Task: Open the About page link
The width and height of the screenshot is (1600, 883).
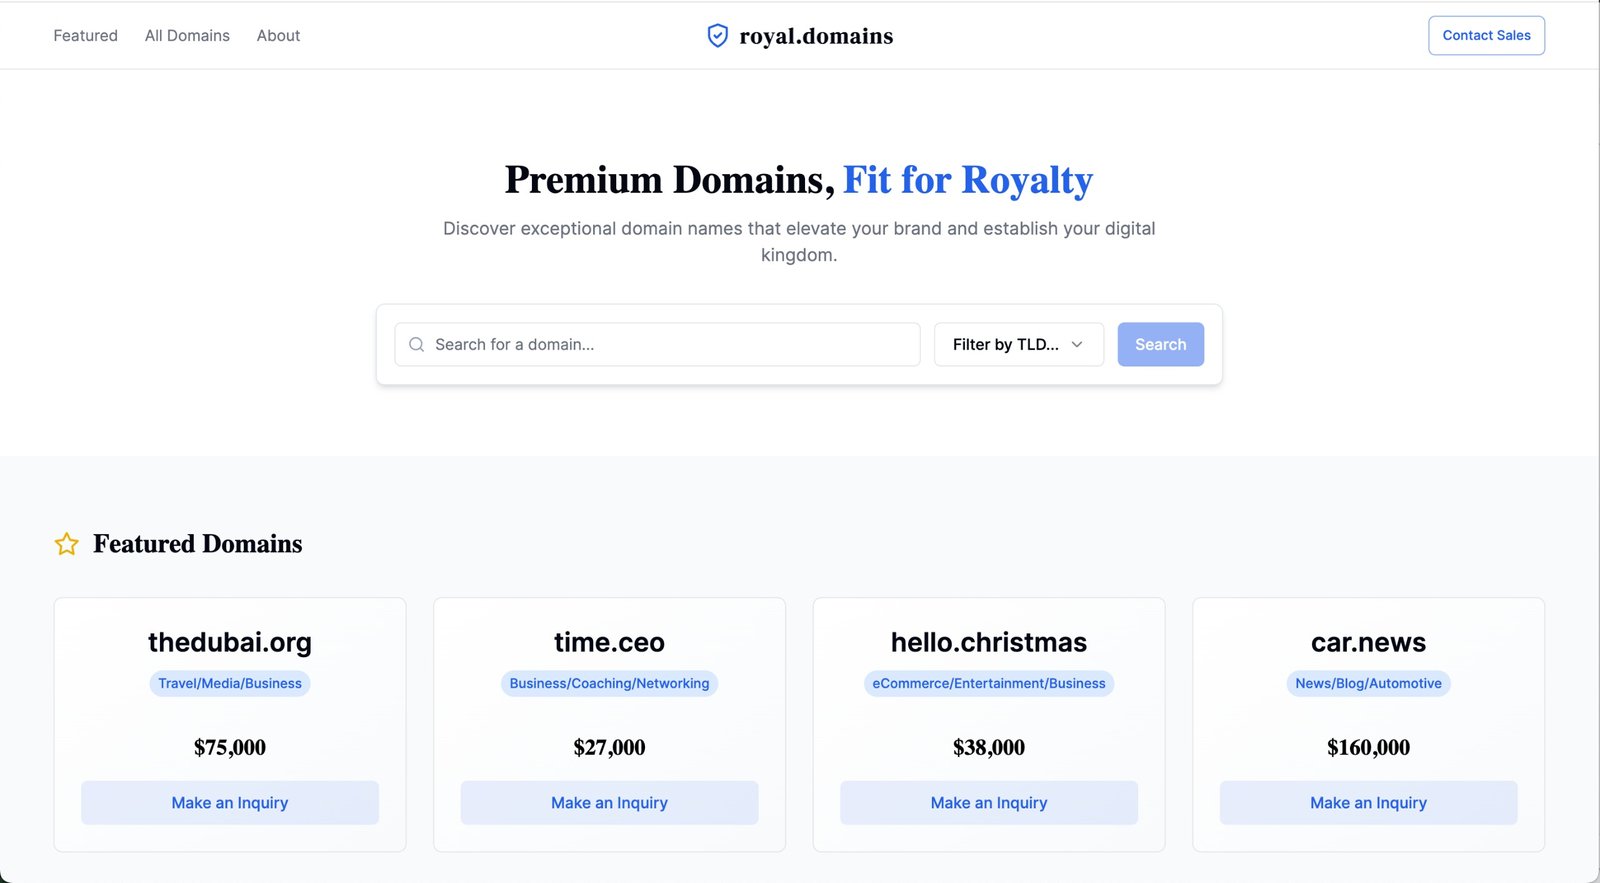Action: coord(278,35)
